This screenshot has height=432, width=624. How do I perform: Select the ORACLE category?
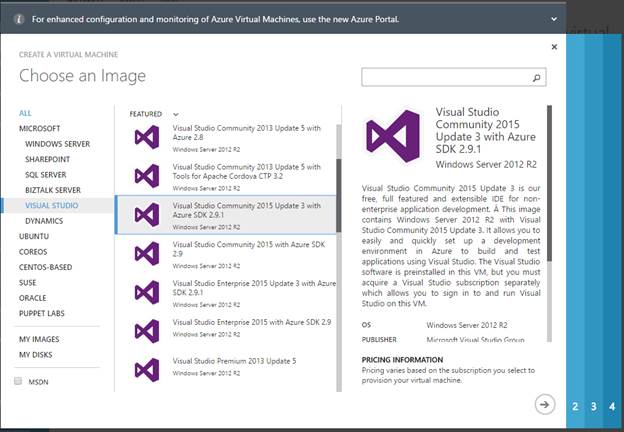coord(33,298)
